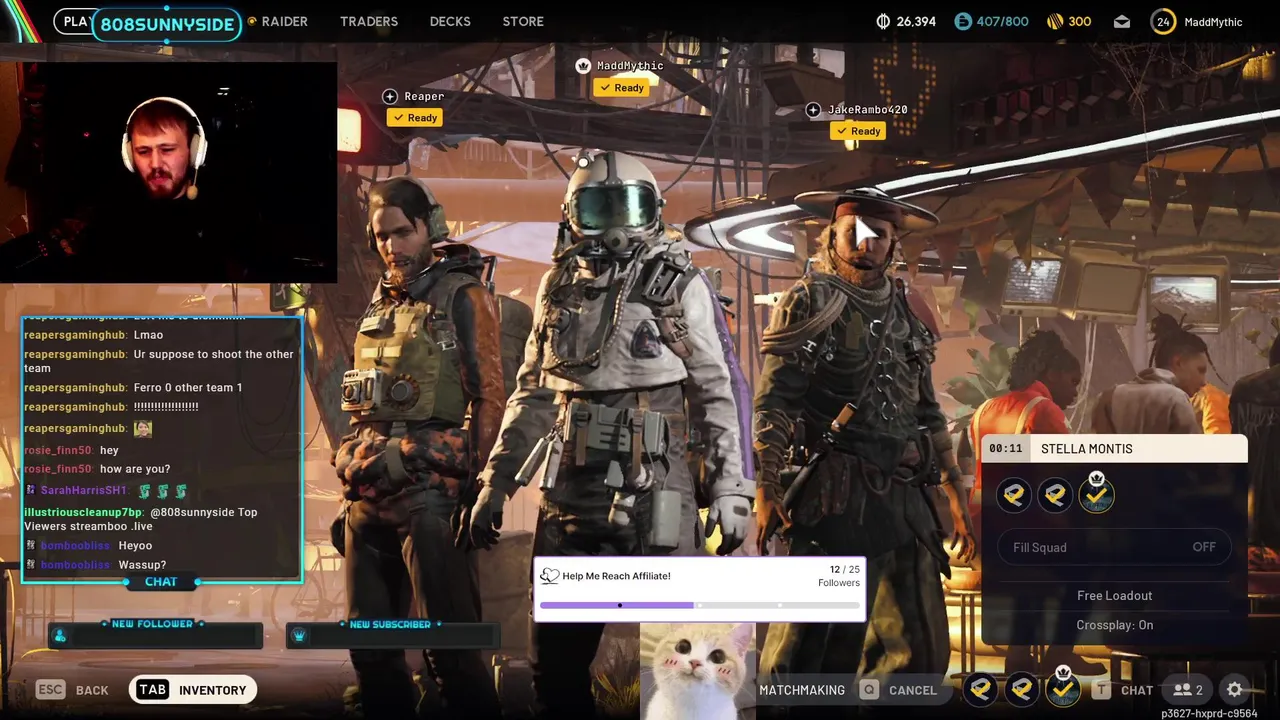Image resolution: width=1280 pixels, height=720 pixels.
Task: Open in-game CHAT from the bottom bar
Action: click(x=1137, y=690)
